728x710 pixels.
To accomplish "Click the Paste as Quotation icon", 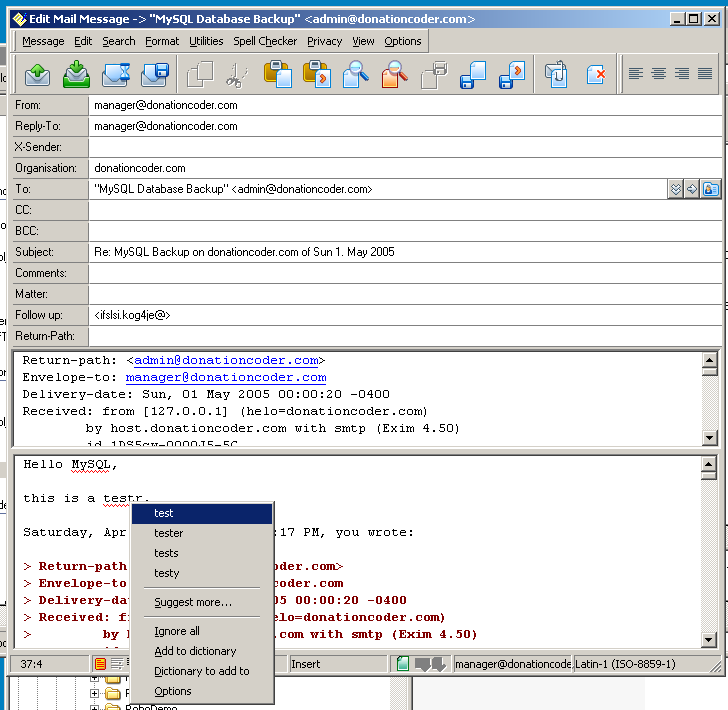I will click(317, 74).
